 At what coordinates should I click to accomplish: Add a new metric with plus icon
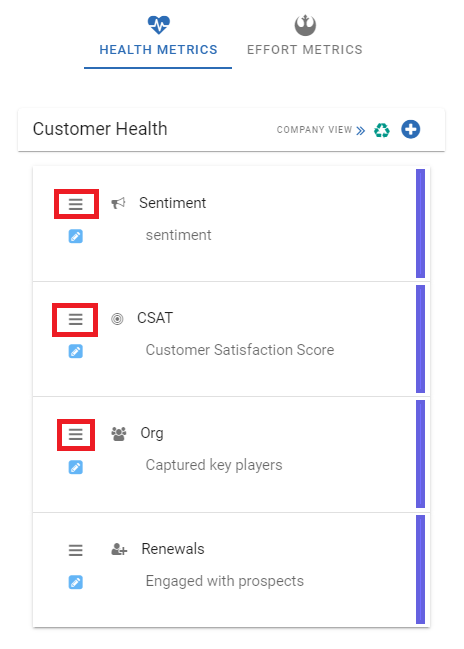[411, 130]
